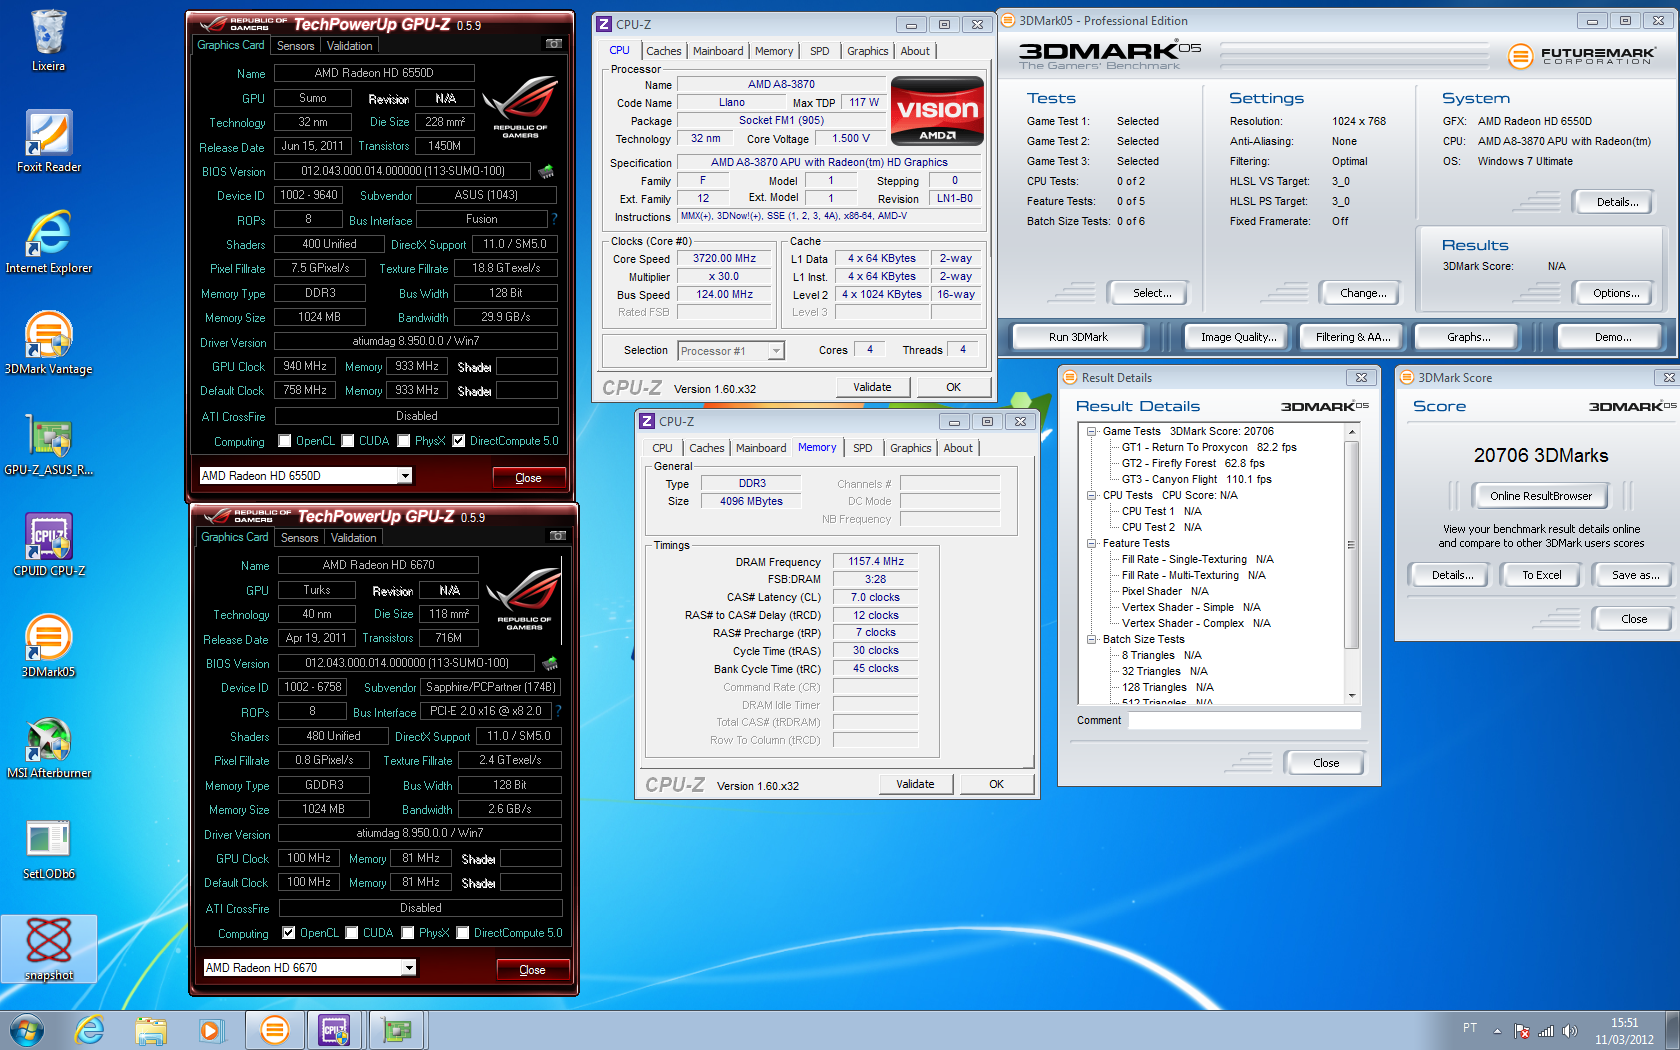Image resolution: width=1680 pixels, height=1050 pixels.
Task: Click the Windows Start orb
Action: click(26, 1030)
